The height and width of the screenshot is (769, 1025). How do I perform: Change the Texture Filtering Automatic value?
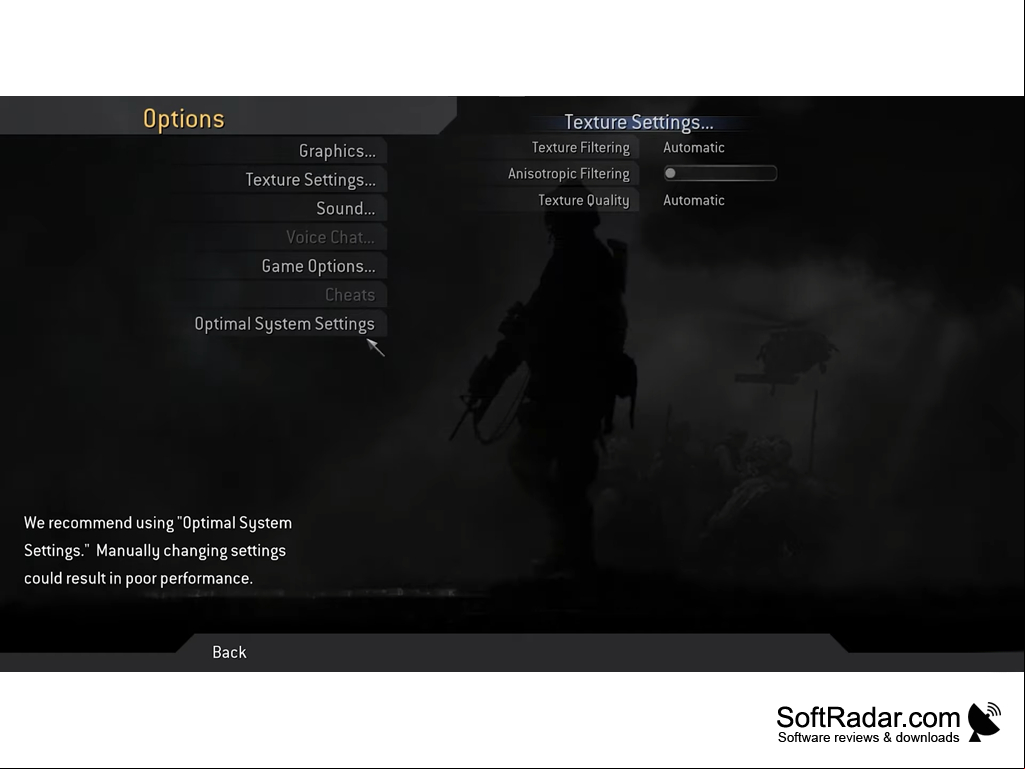pos(694,148)
